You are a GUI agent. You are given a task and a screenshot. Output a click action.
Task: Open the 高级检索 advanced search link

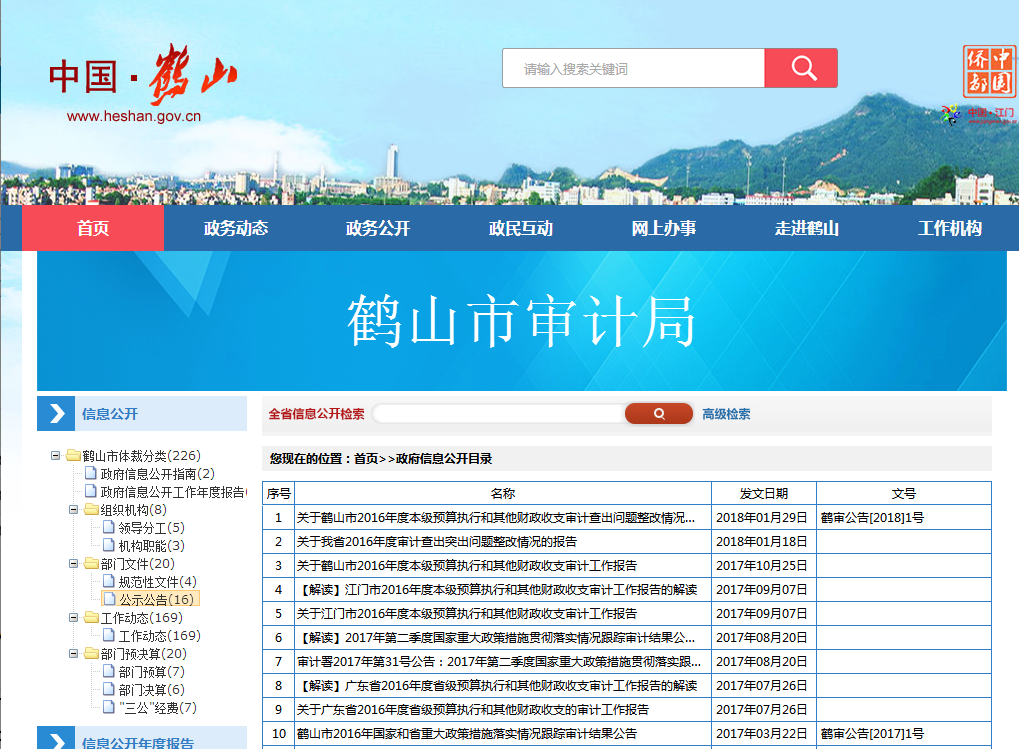tap(726, 414)
